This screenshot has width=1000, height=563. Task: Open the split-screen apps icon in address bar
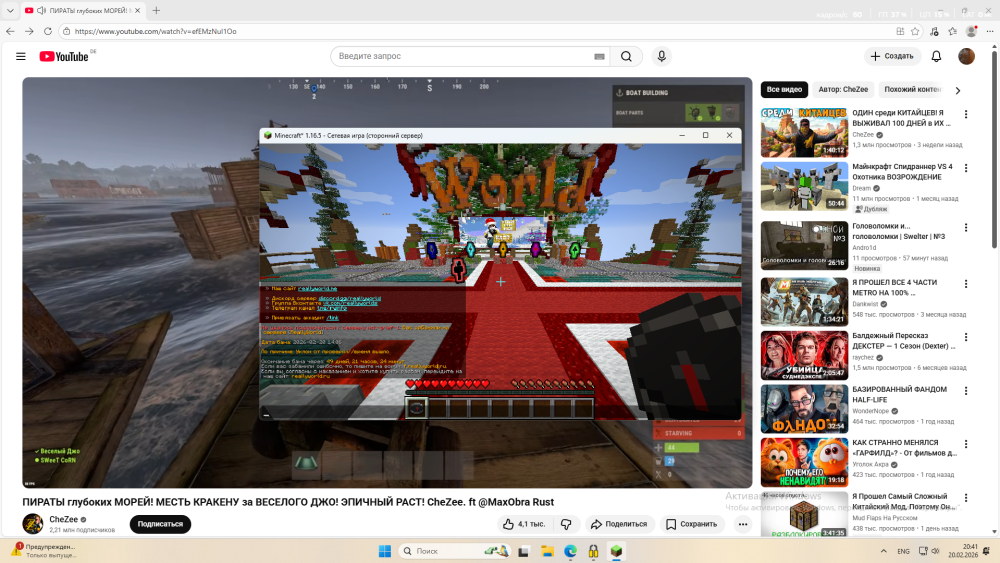(900, 31)
